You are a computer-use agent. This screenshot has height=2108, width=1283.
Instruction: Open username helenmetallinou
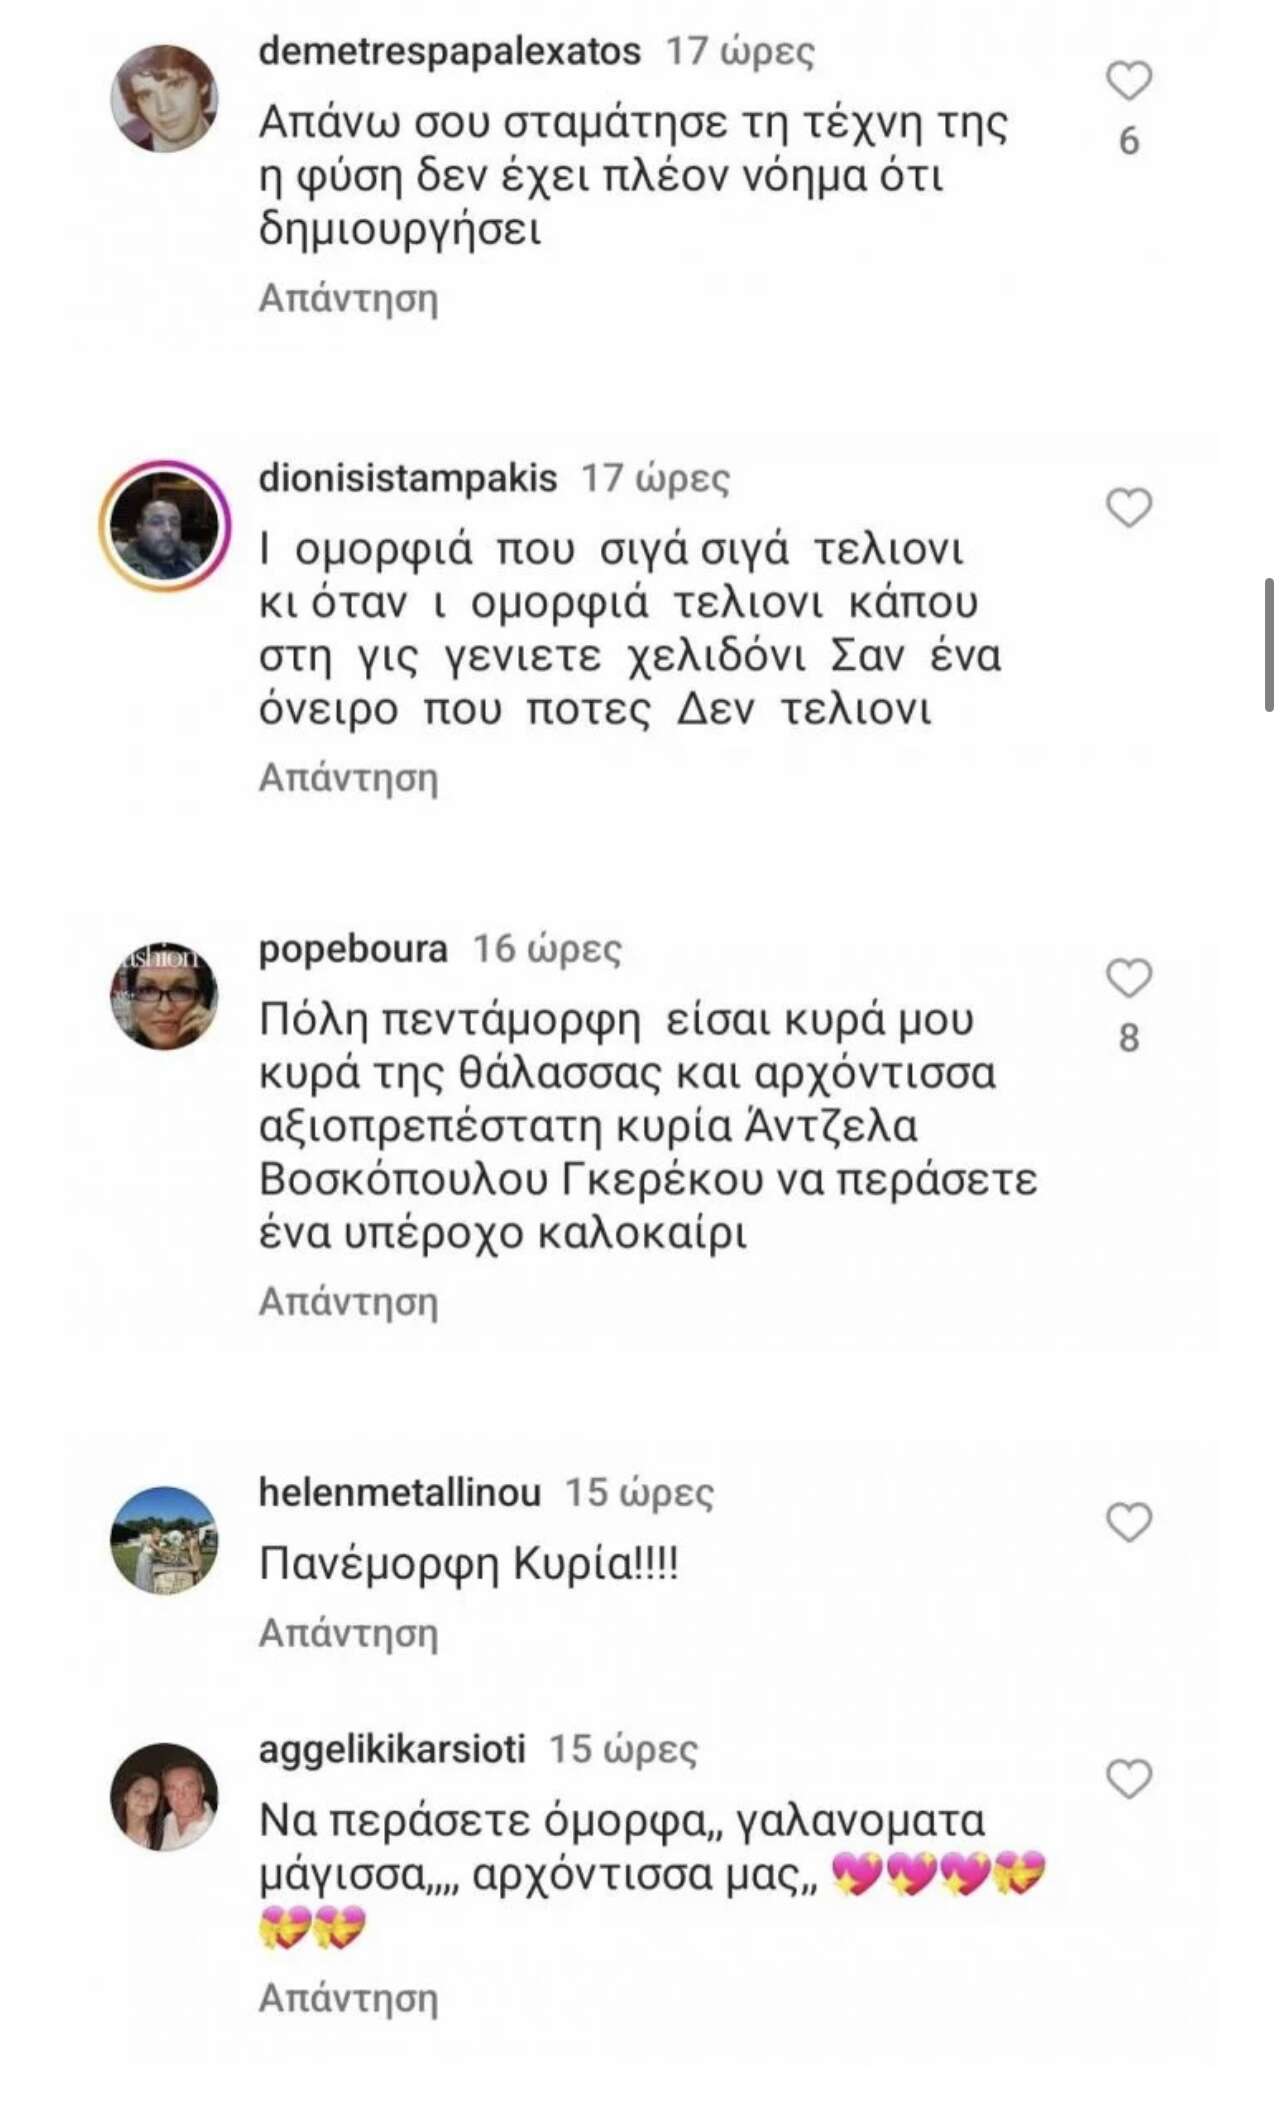[x=400, y=1492]
